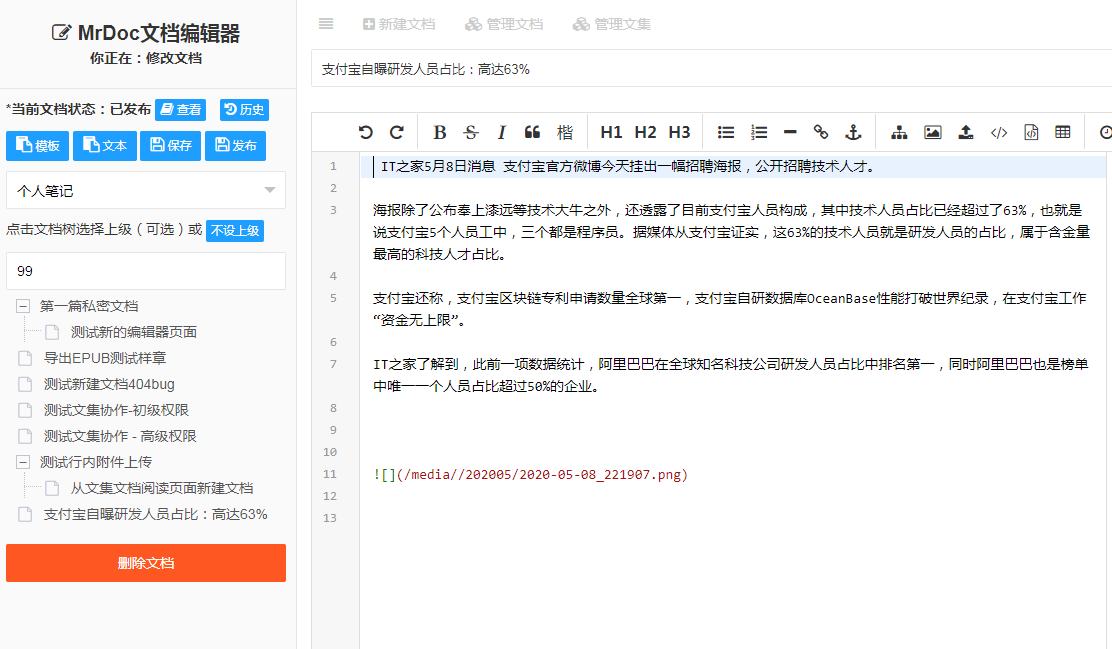Select 导出EPUB测试样章 document
This screenshot has height=649, width=1112.
(105, 358)
